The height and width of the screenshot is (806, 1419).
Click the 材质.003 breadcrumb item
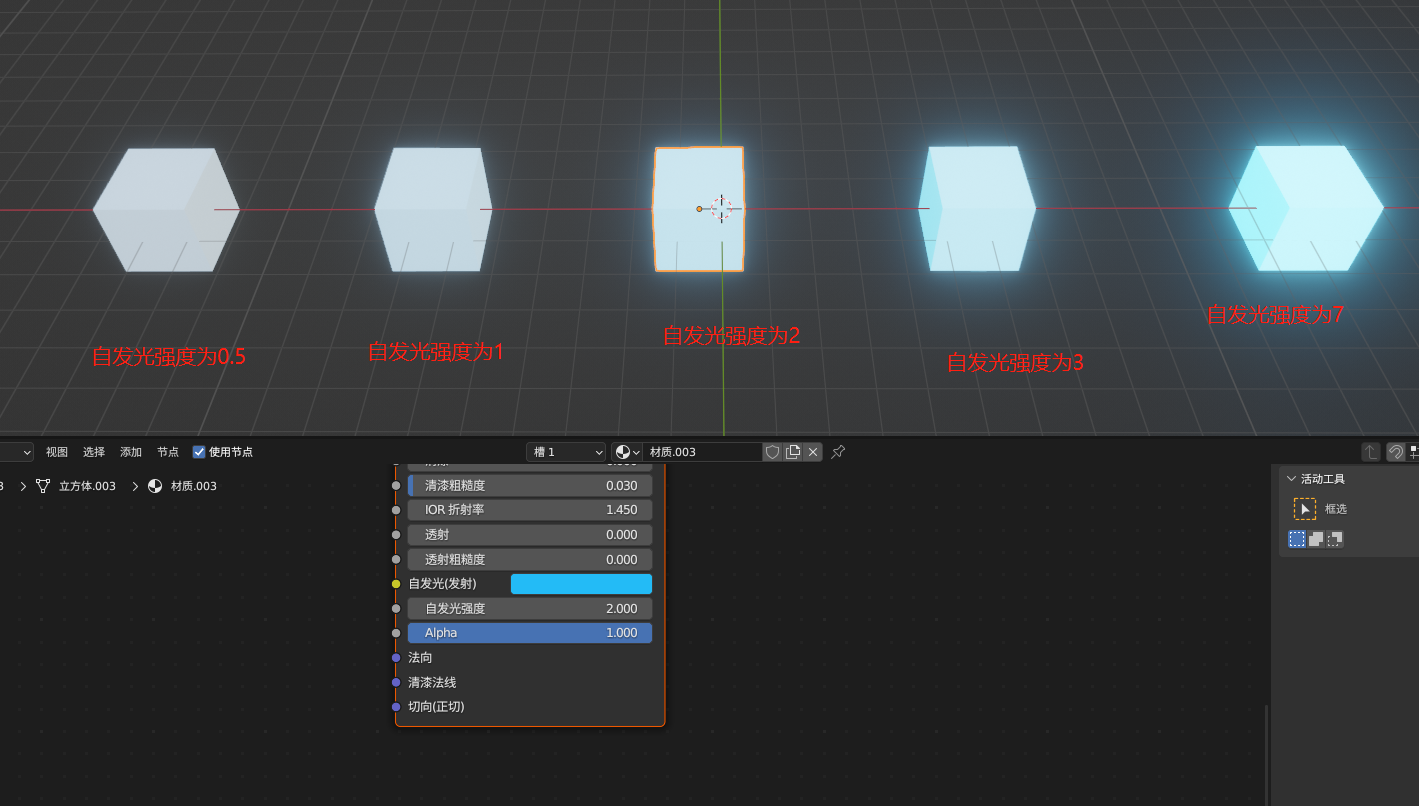click(x=182, y=486)
